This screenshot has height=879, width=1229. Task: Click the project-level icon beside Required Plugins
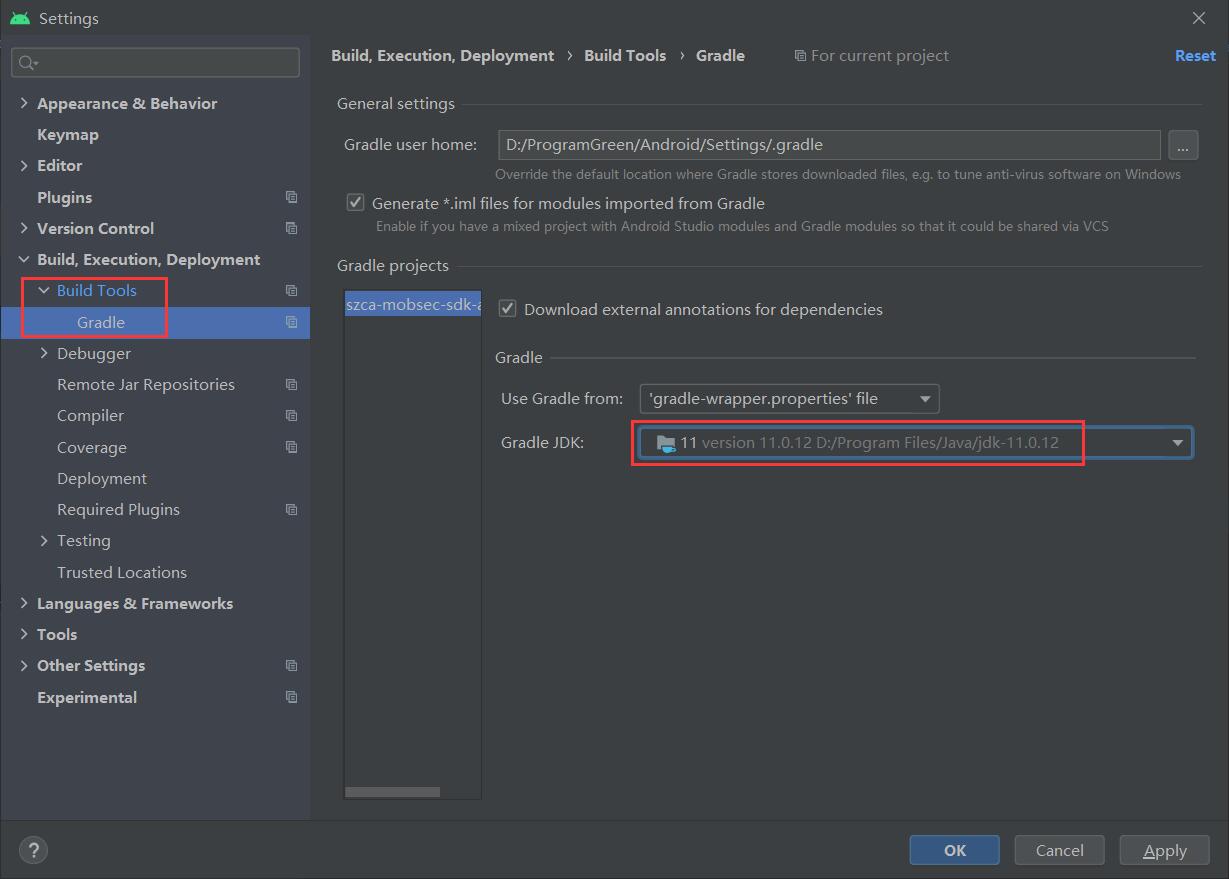(x=291, y=509)
